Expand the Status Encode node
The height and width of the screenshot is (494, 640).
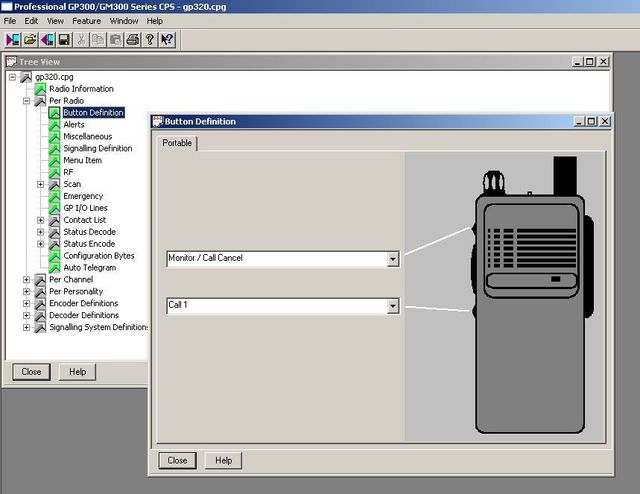click(x=40, y=244)
